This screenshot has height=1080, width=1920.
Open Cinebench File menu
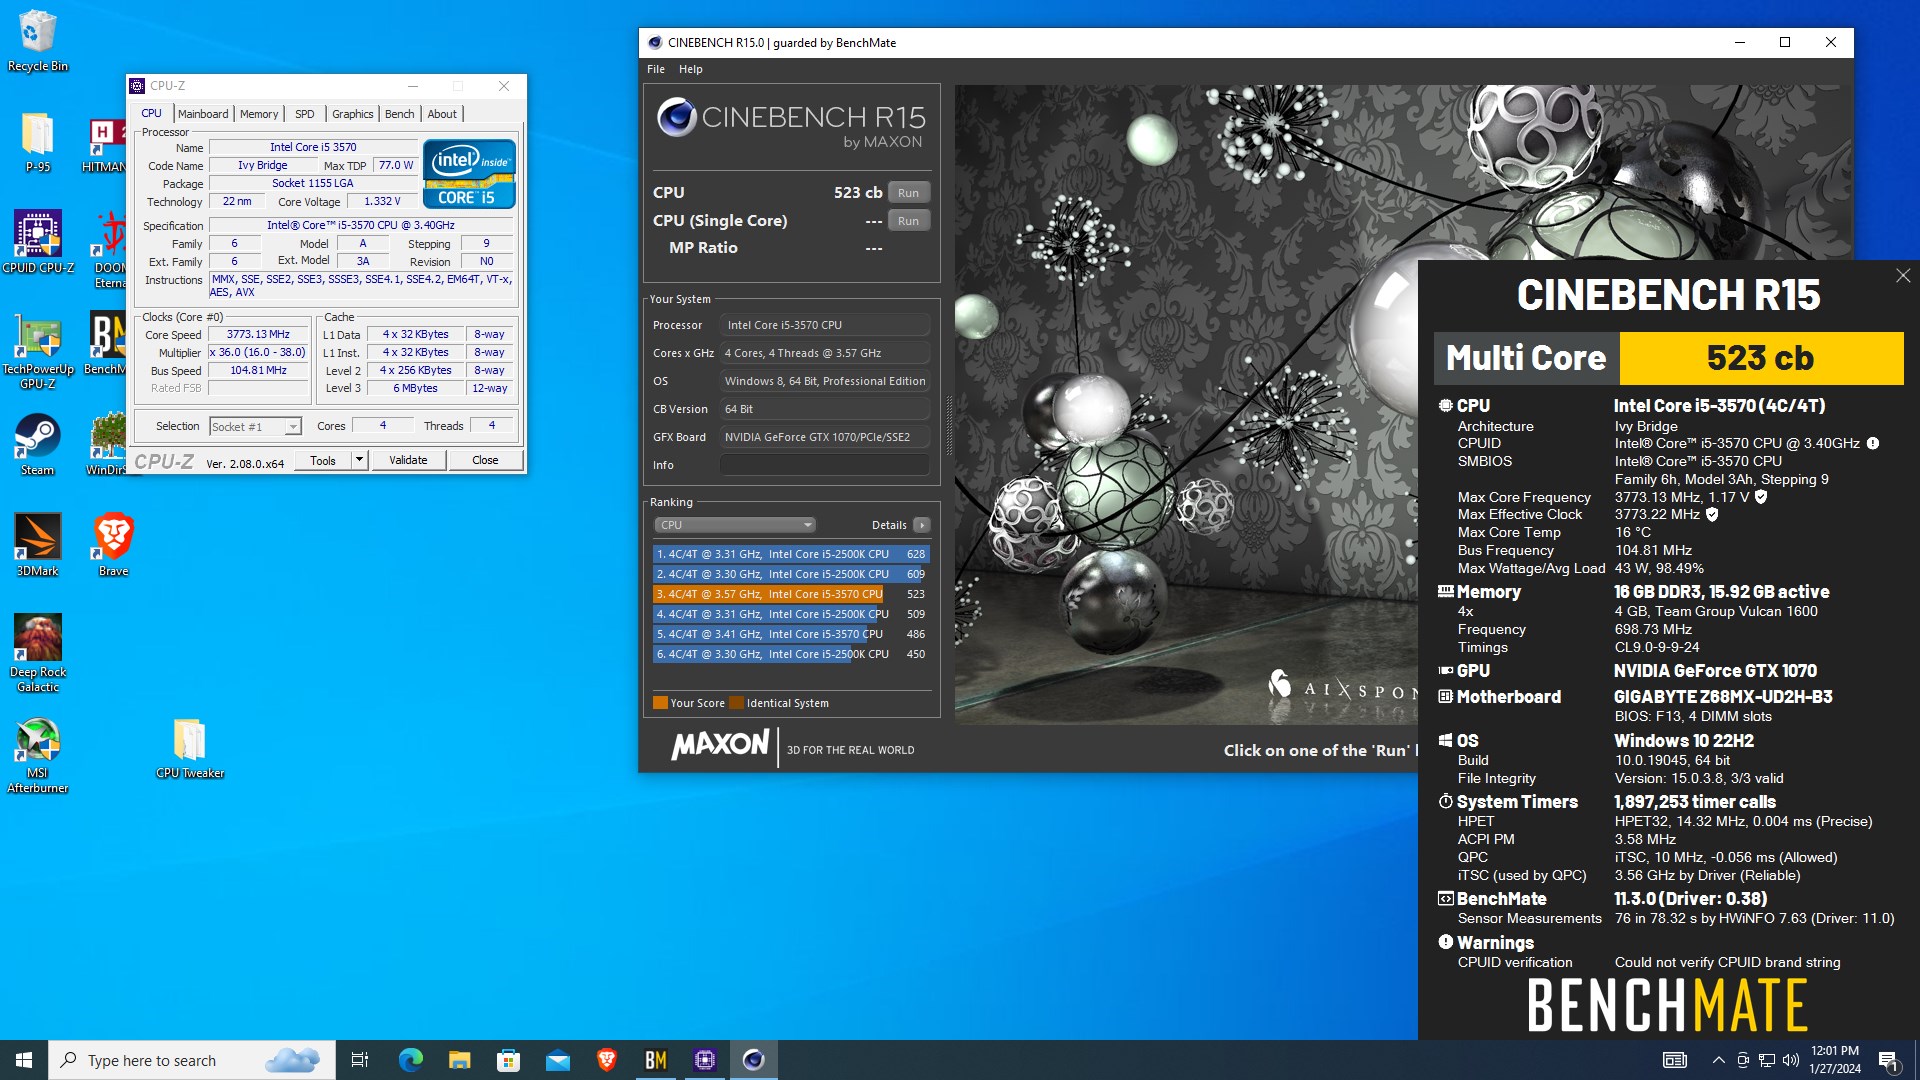(x=656, y=69)
